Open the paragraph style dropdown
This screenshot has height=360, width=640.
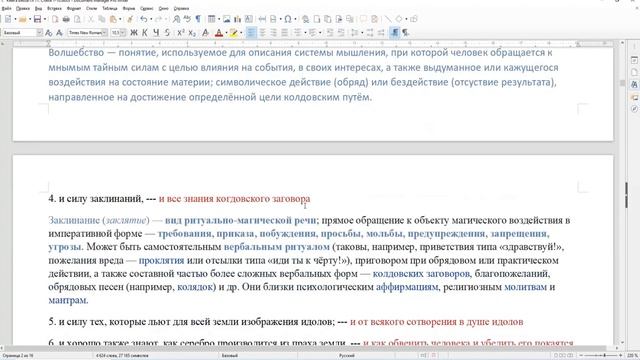(40, 33)
